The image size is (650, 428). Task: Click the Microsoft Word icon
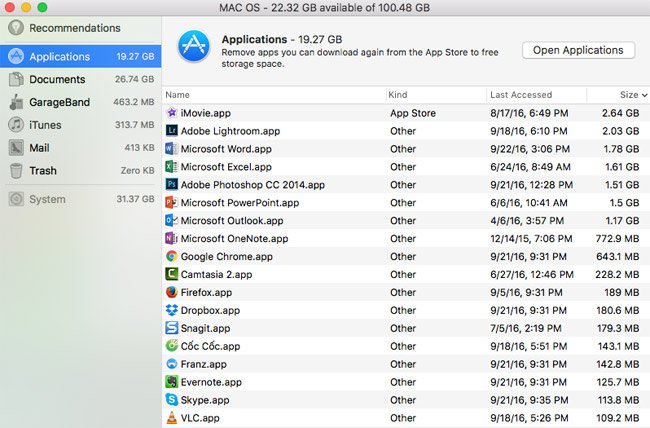click(172, 148)
